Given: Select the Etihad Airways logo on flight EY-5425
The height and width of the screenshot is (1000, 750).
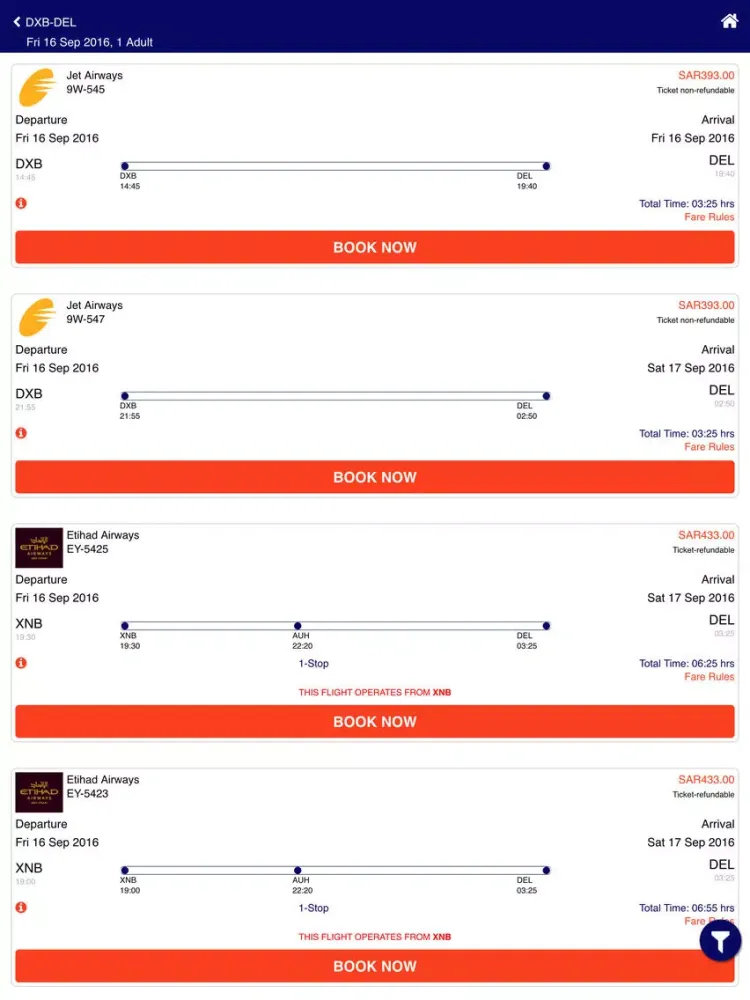Looking at the screenshot, I should click(38, 547).
